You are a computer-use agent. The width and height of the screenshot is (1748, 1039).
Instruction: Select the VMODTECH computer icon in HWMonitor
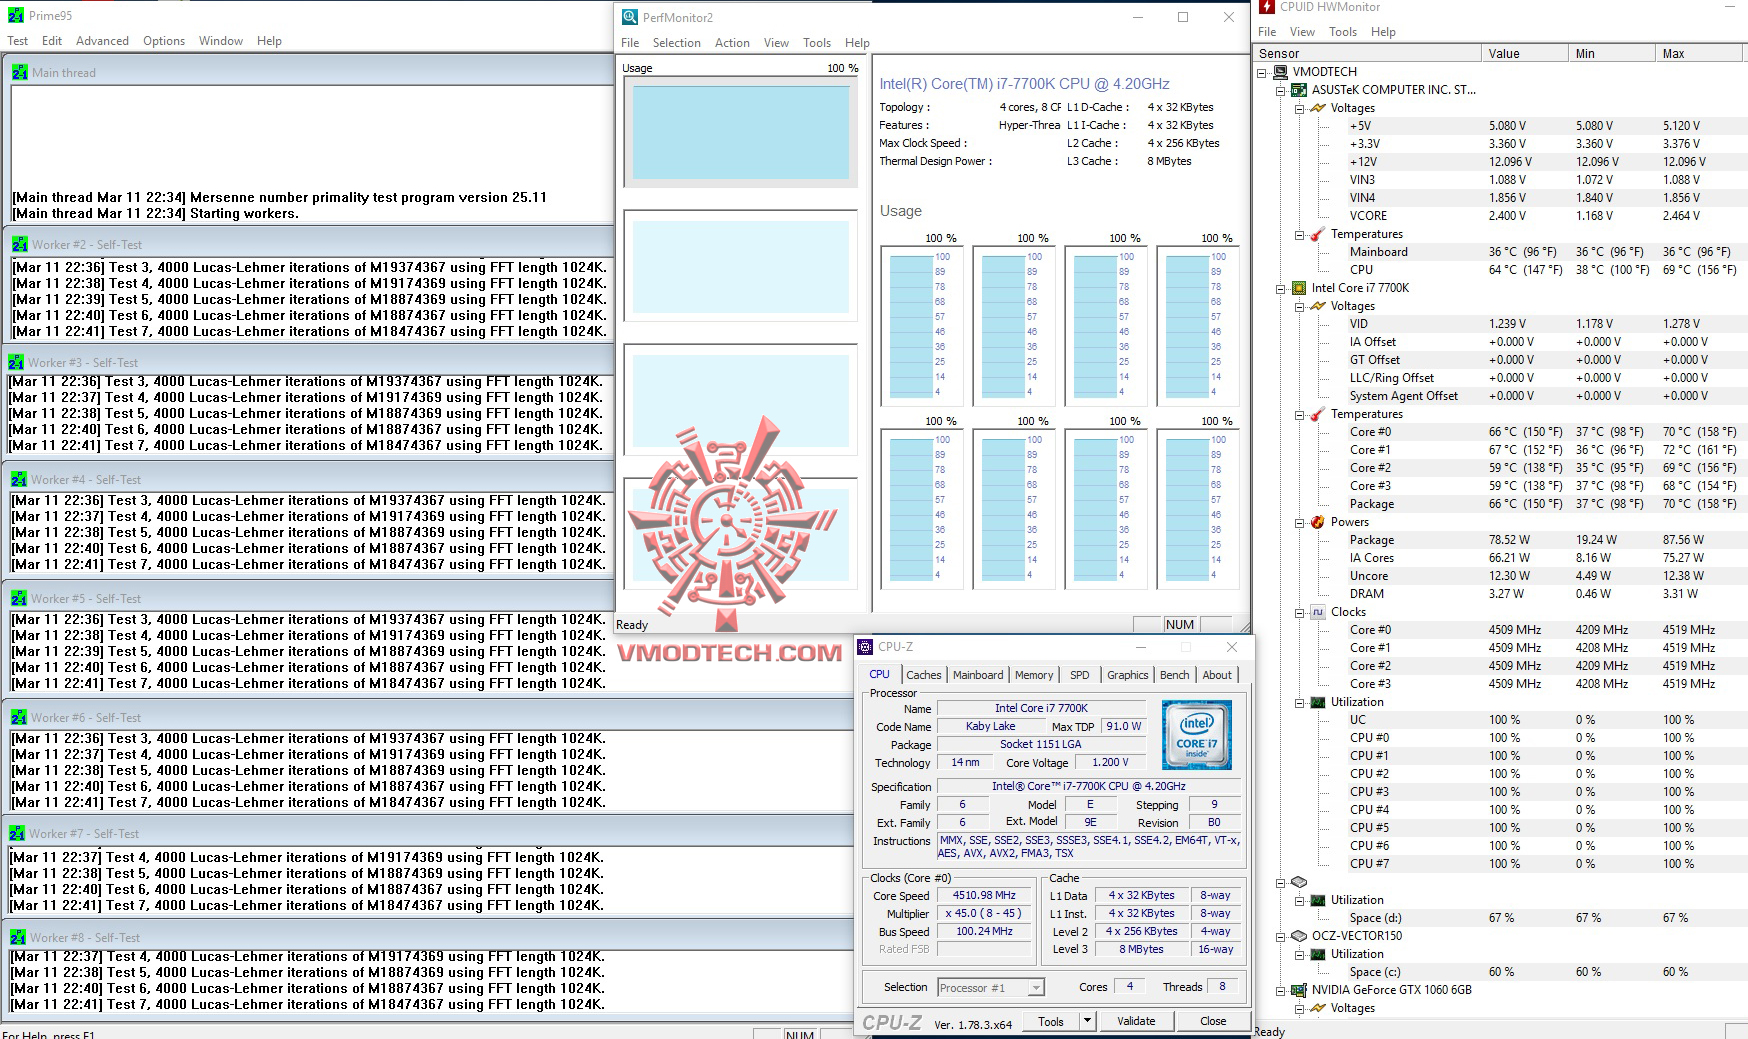pos(1281,72)
